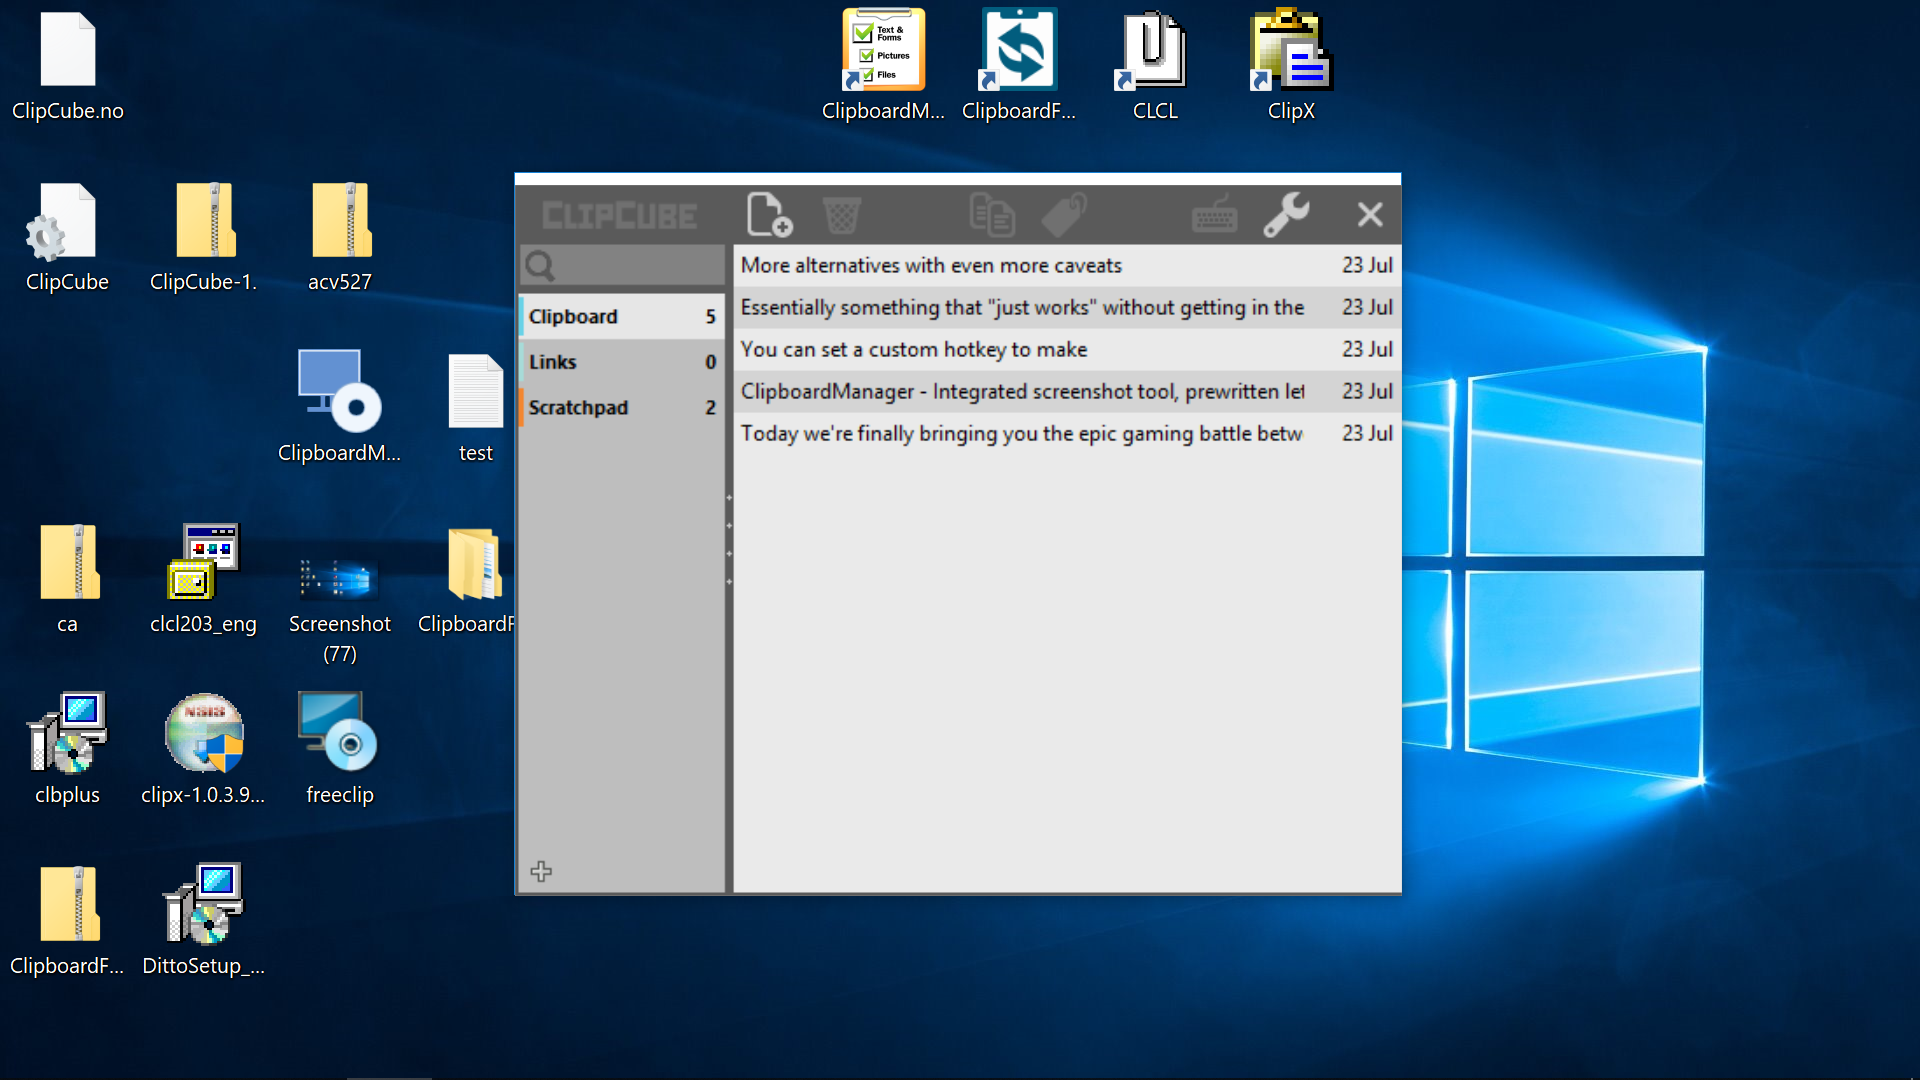Select the Links category
The image size is (1920, 1080).
click(620, 362)
